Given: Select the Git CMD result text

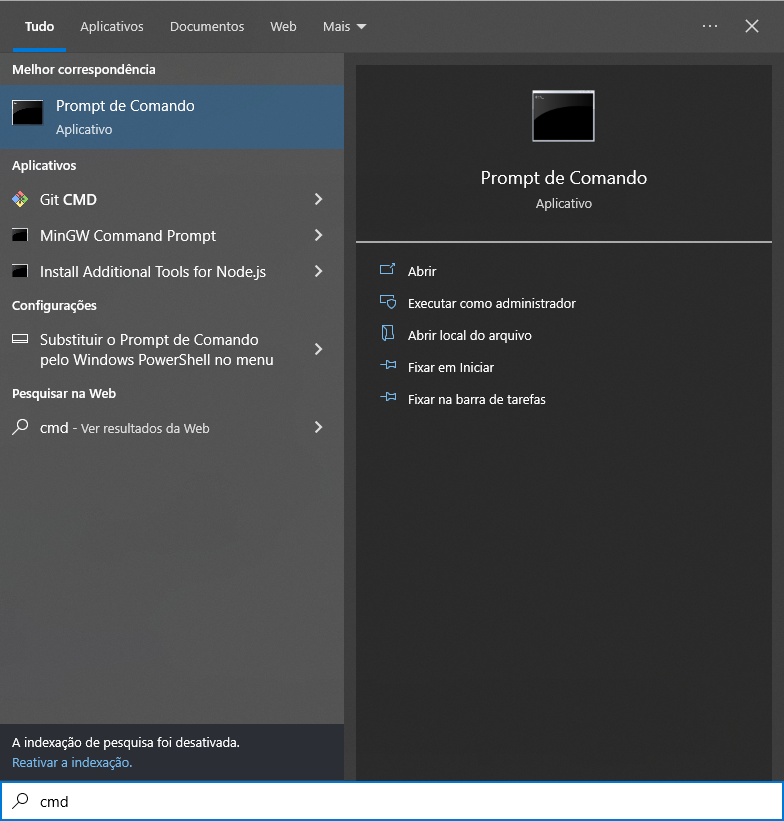Looking at the screenshot, I should pyautogui.click(x=69, y=199).
